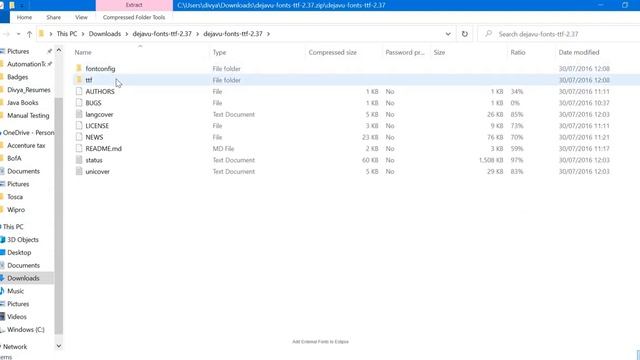
Task: Select Windows (C:) drive in sidebar
Action: pos(26,329)
